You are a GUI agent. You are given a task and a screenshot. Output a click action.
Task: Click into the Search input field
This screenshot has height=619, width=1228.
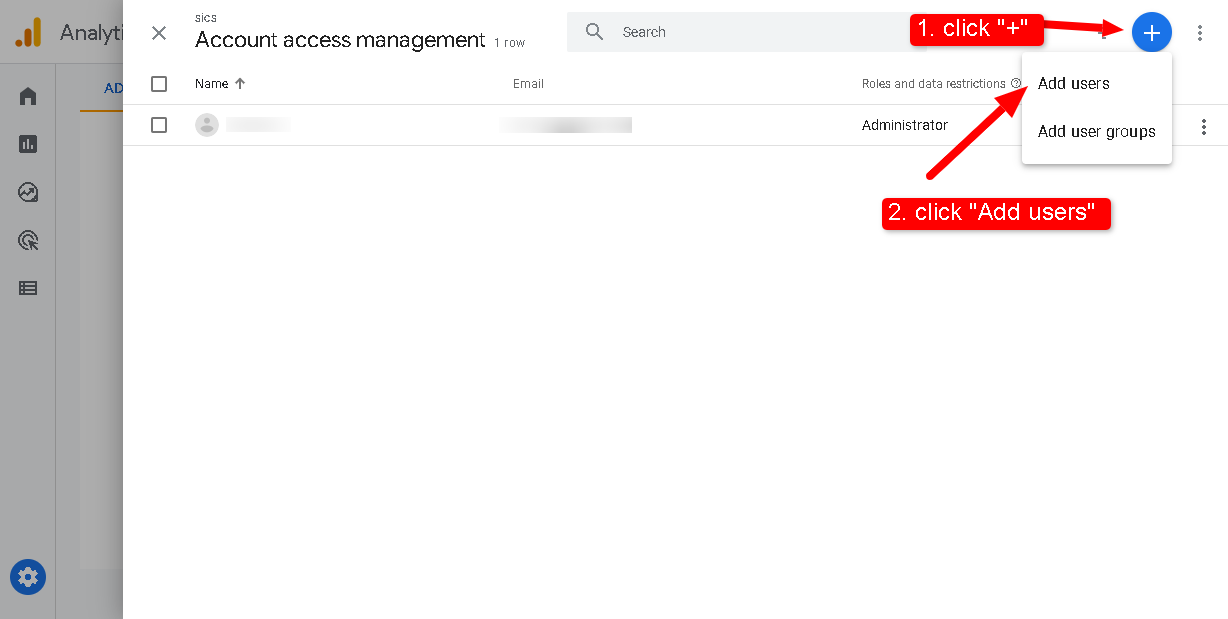tap(750, 32)
